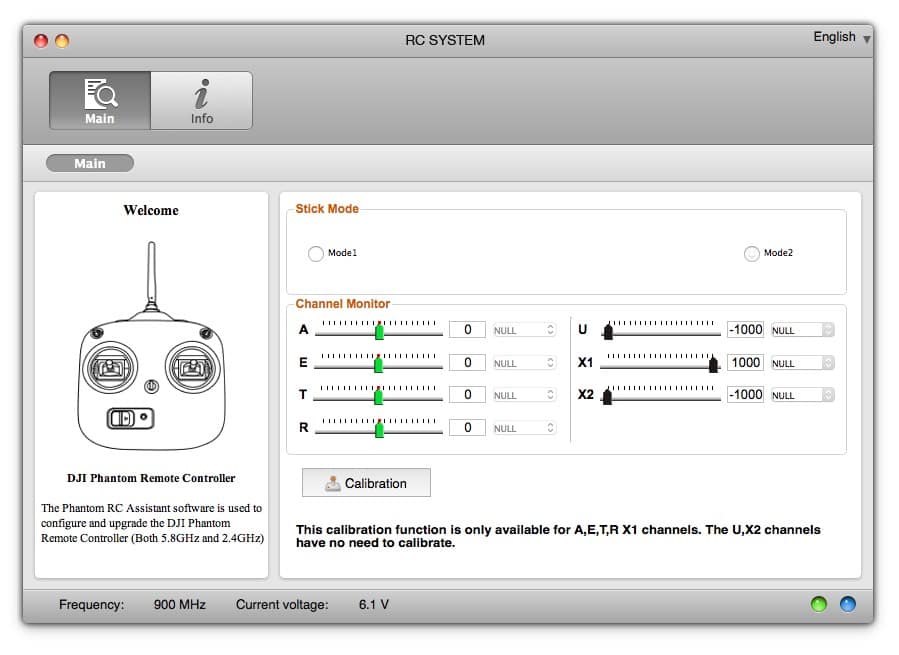Open the English language dropdown

[841, 38]
